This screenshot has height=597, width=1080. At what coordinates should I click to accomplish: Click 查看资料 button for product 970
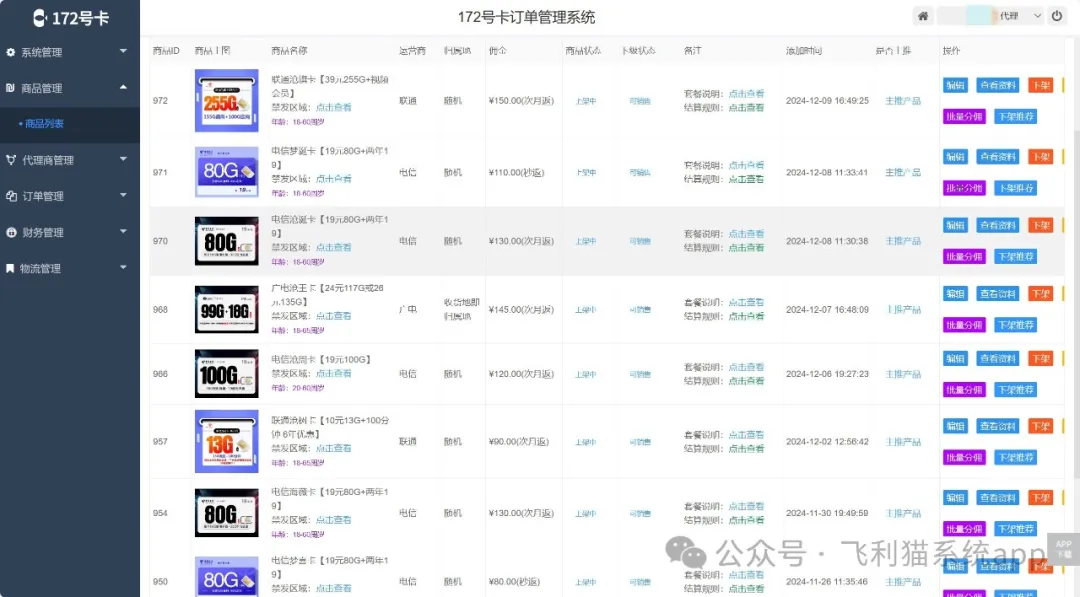(x=997, y=225)
